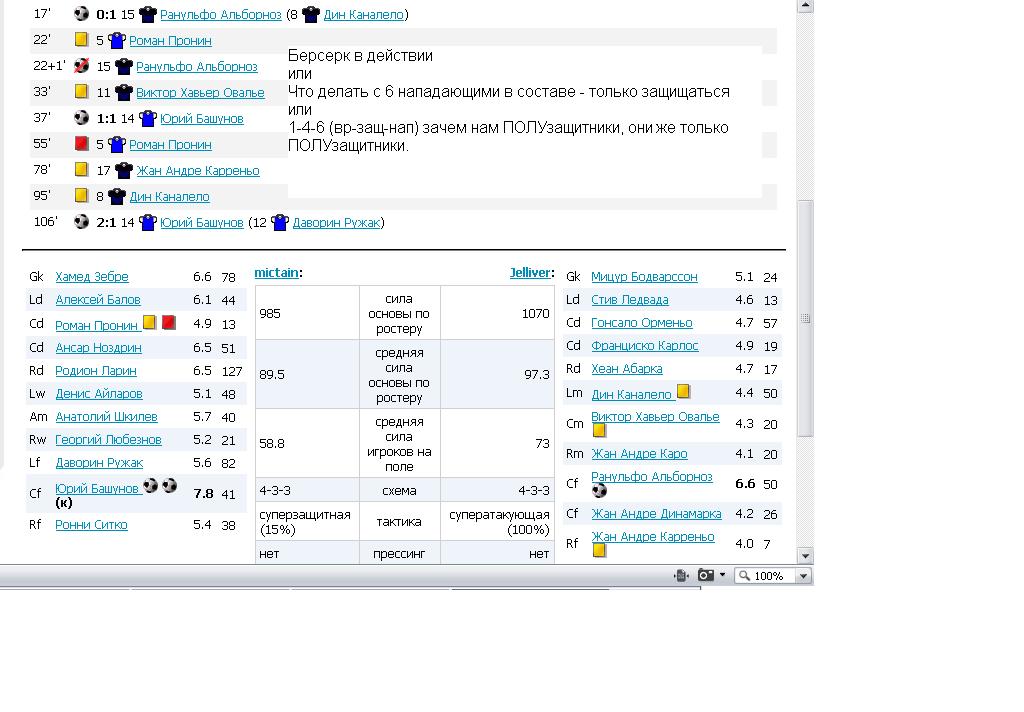Click the vertical scrollbar thumb

(x=805, y=318)
